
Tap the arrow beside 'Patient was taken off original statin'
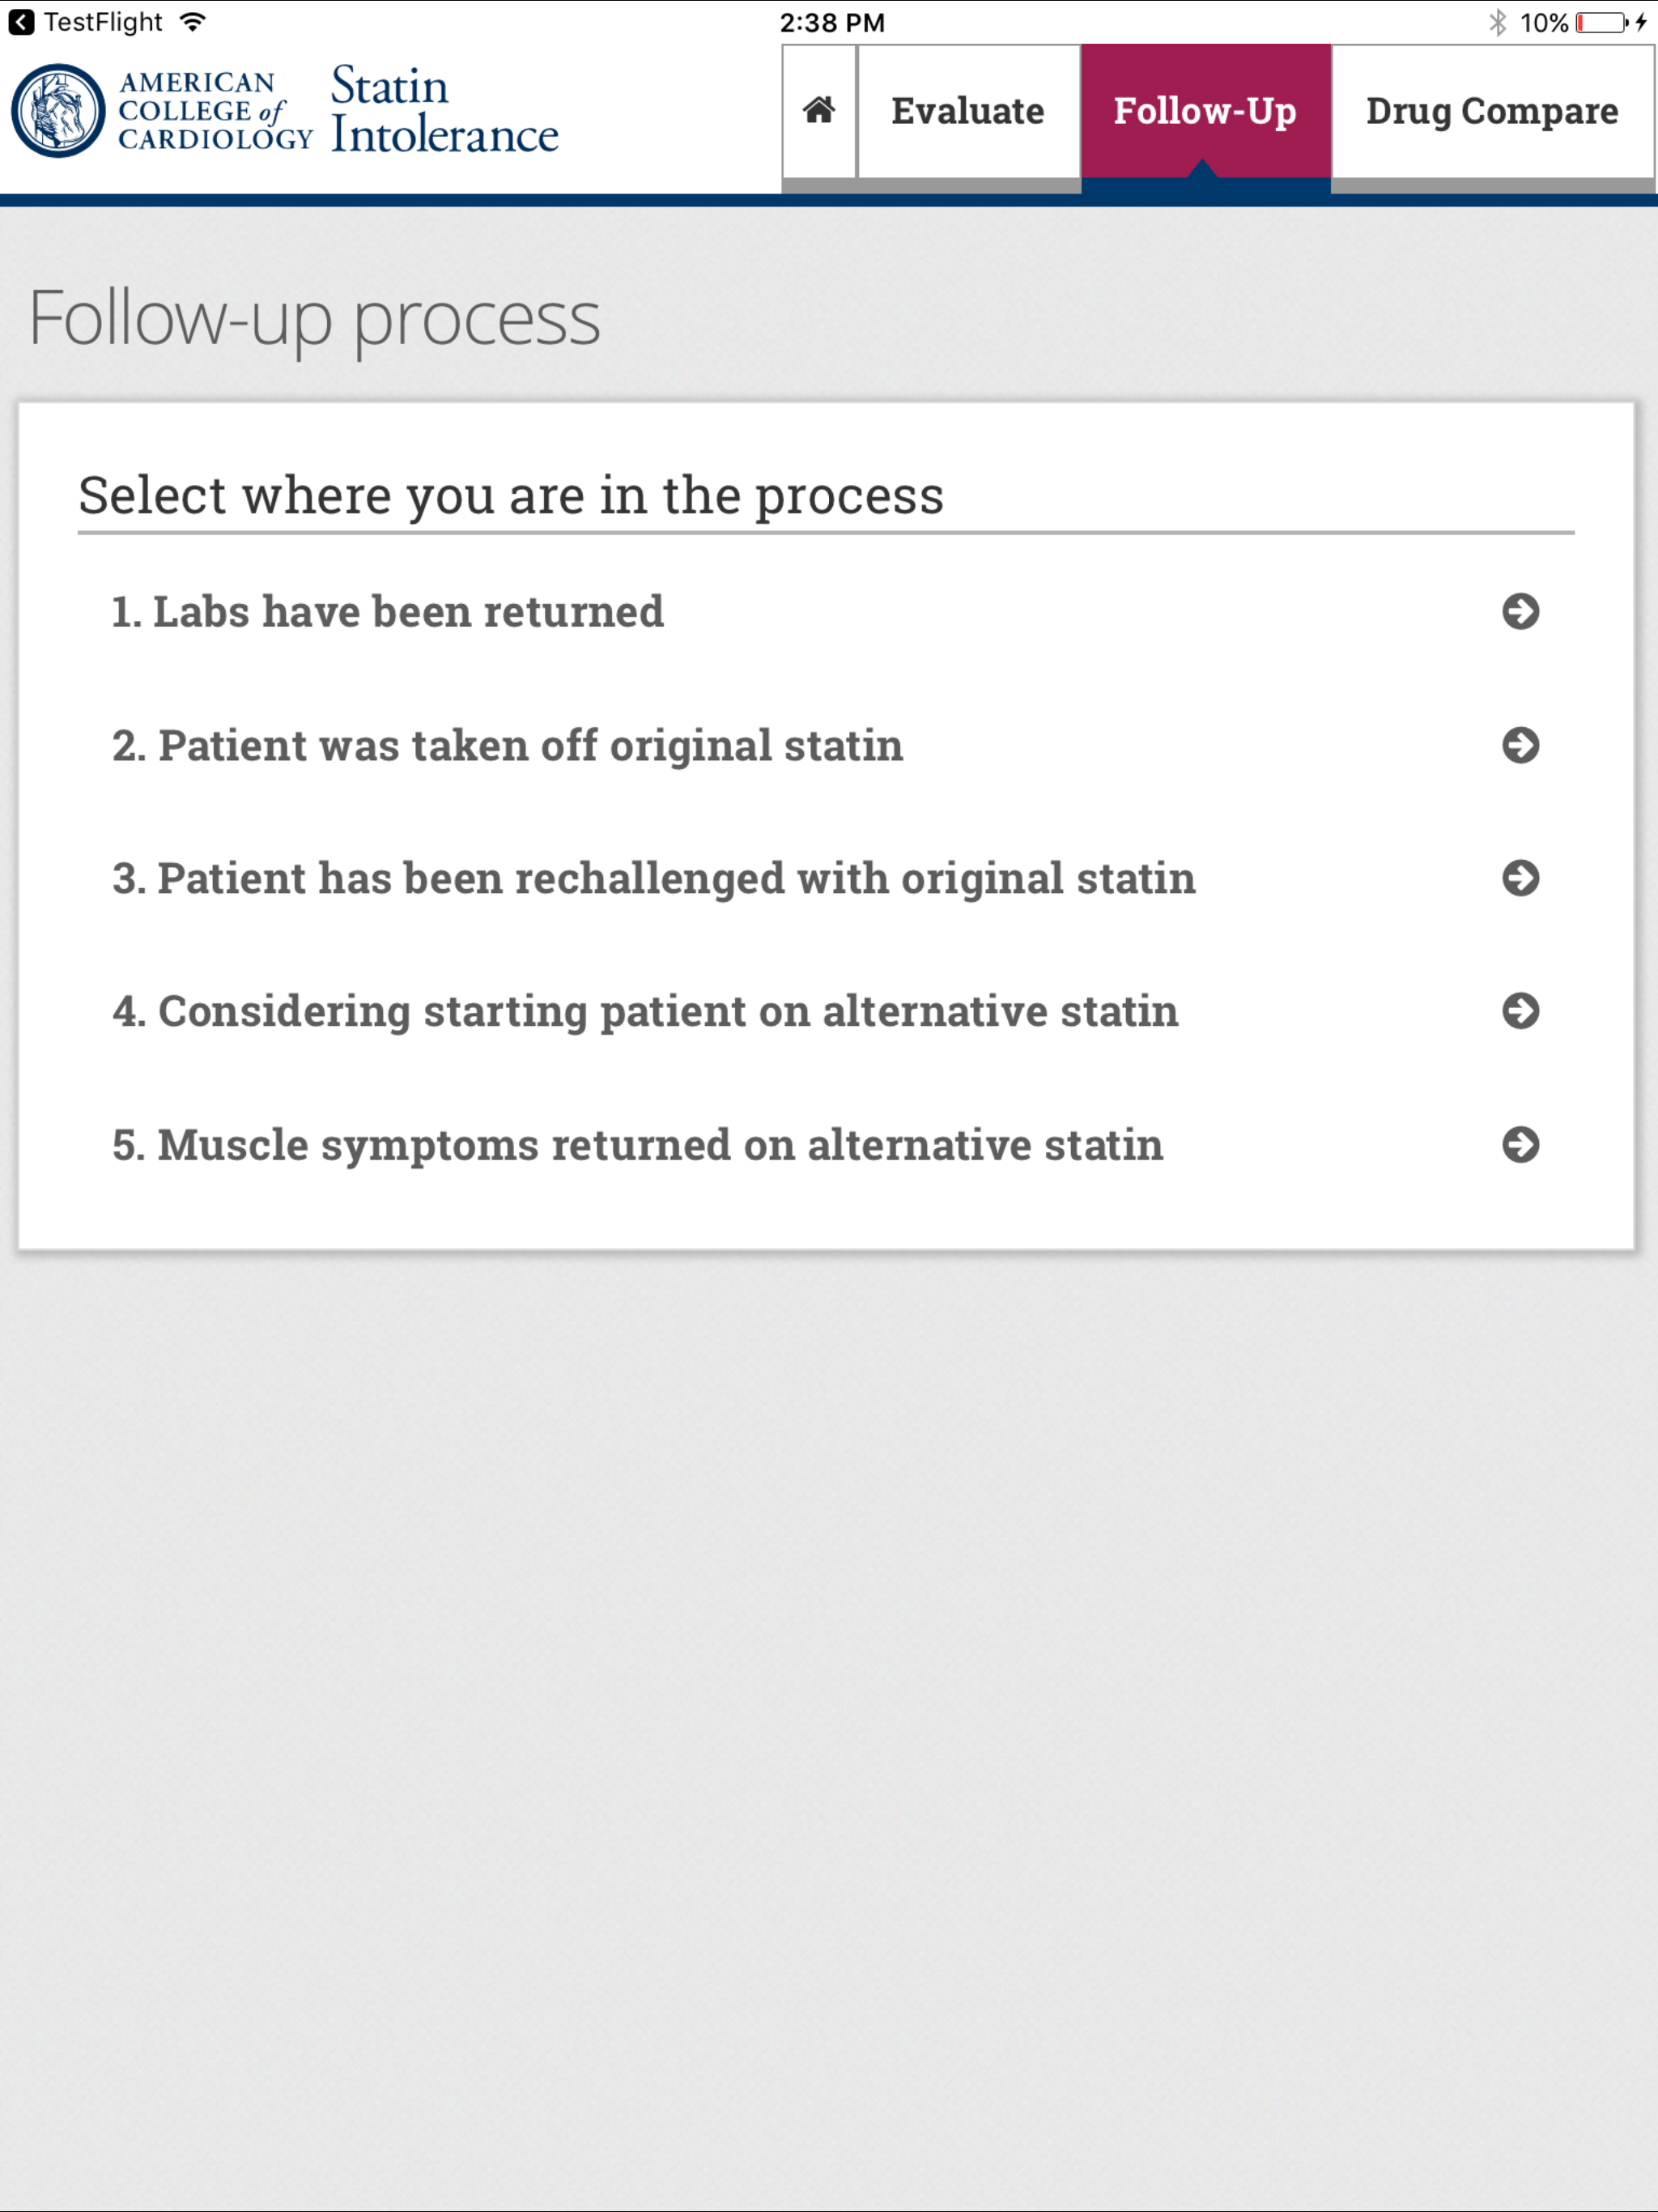pos(1521,745)
